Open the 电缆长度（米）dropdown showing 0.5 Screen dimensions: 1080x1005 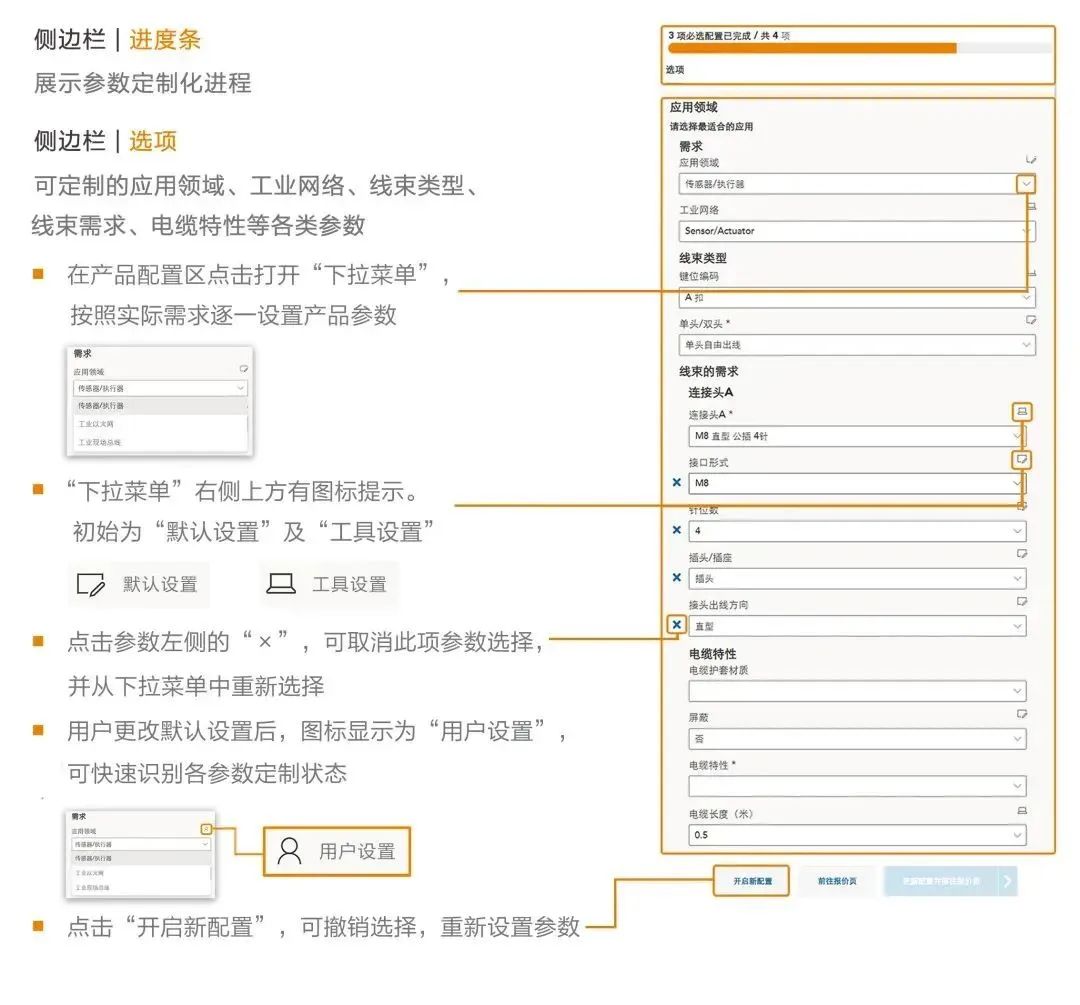click(856, 834)
